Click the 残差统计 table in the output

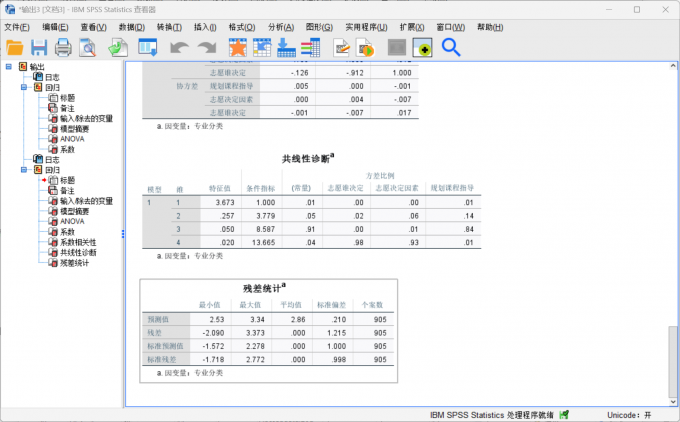click(268, 332)
